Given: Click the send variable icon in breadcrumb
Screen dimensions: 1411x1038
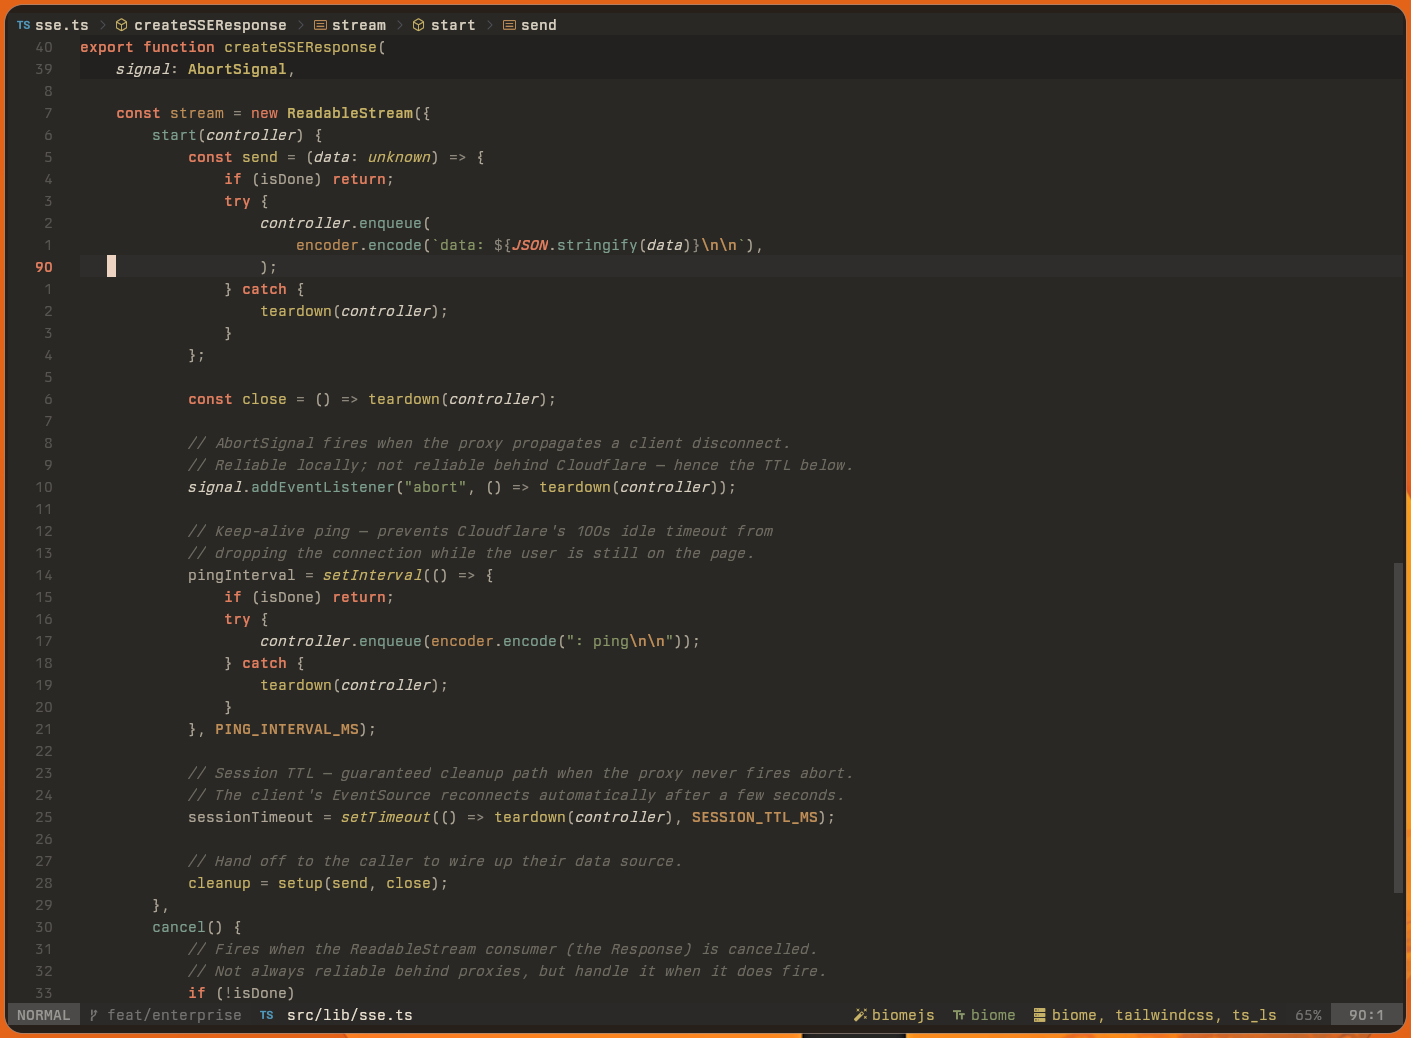Looking at the screenshot, I should [x=509, y=25].
